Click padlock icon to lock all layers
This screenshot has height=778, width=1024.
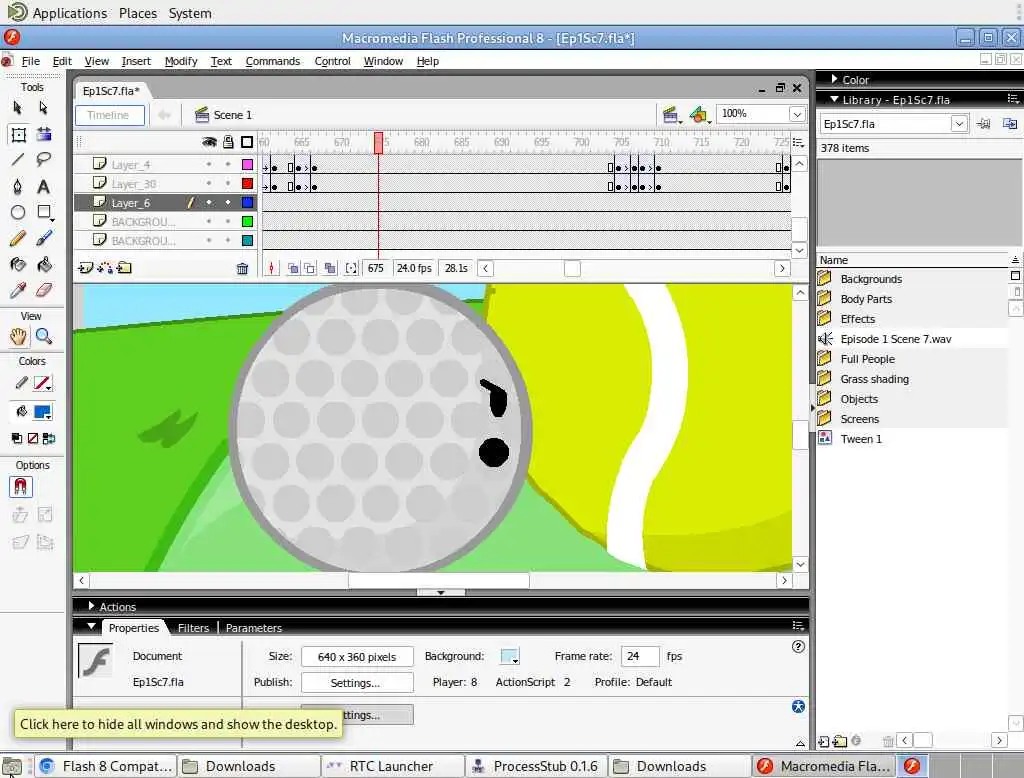228,142
